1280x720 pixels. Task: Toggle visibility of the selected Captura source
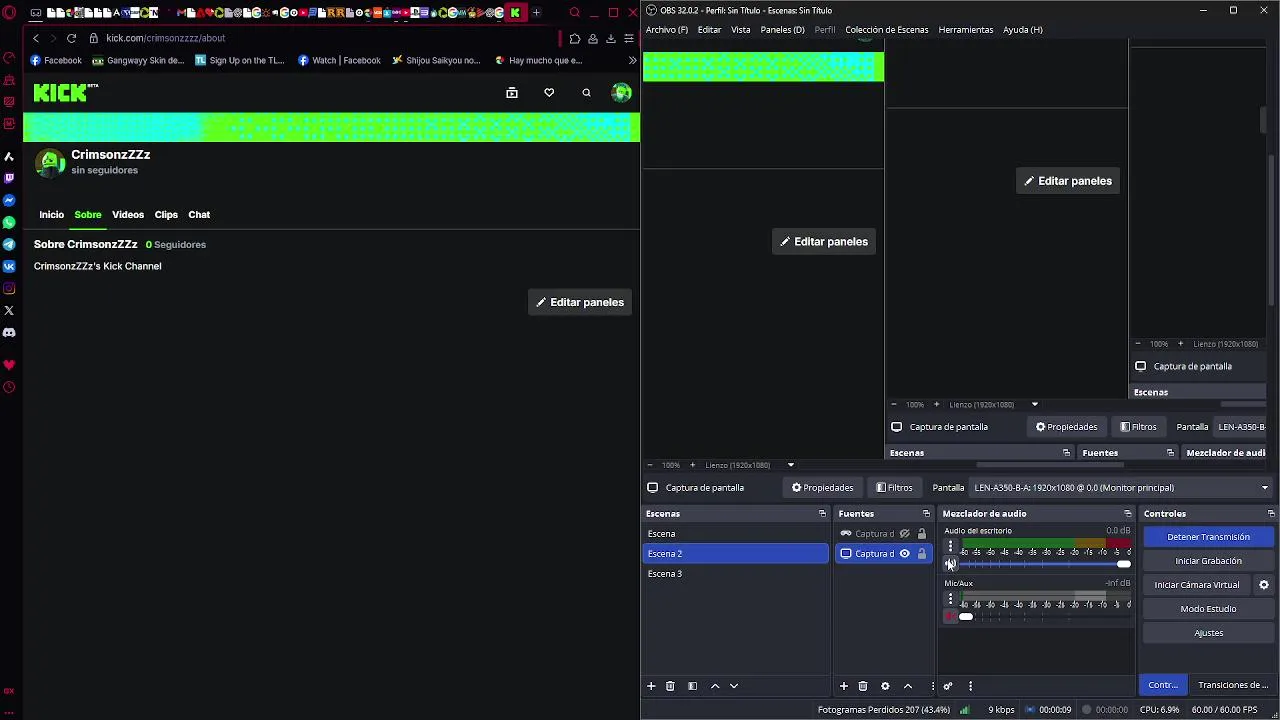coord(905,554)
